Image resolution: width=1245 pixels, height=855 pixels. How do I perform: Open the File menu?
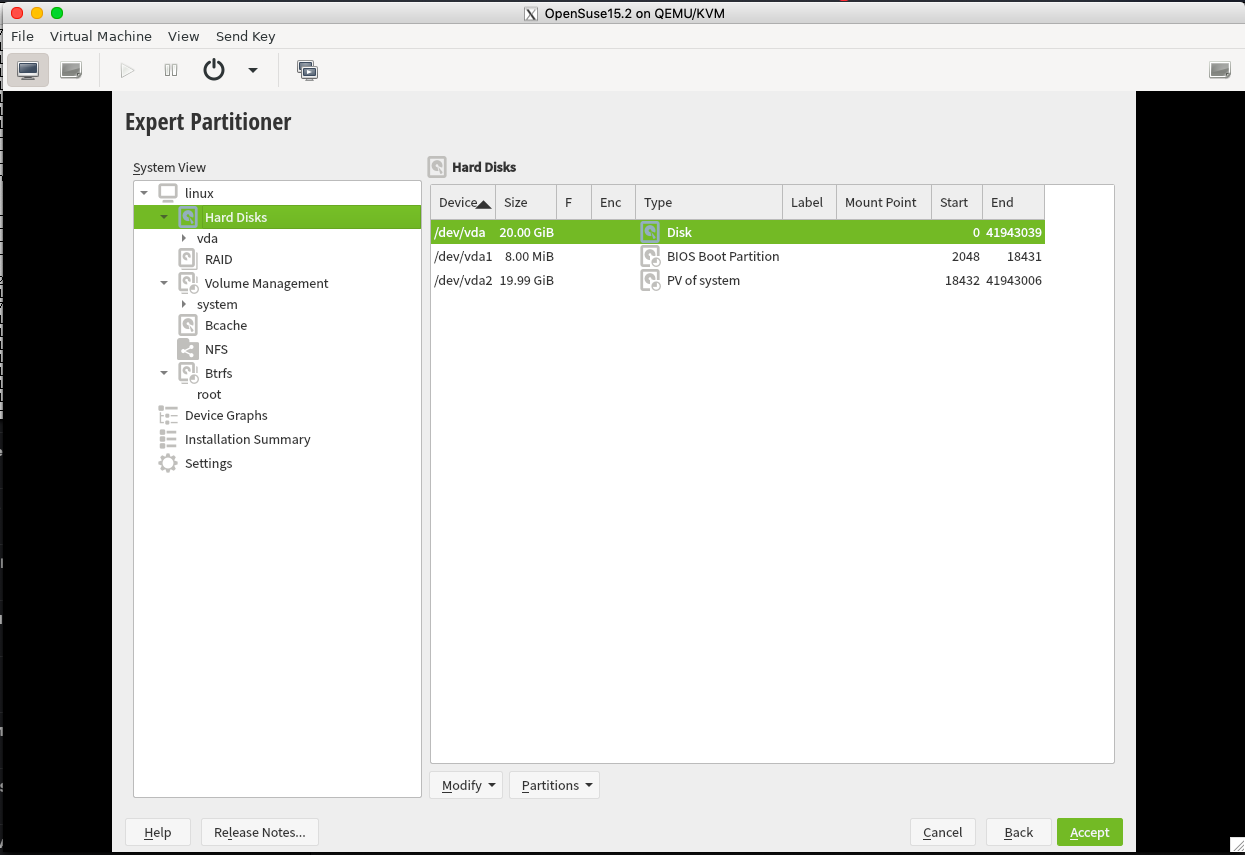tap(22, 36)
